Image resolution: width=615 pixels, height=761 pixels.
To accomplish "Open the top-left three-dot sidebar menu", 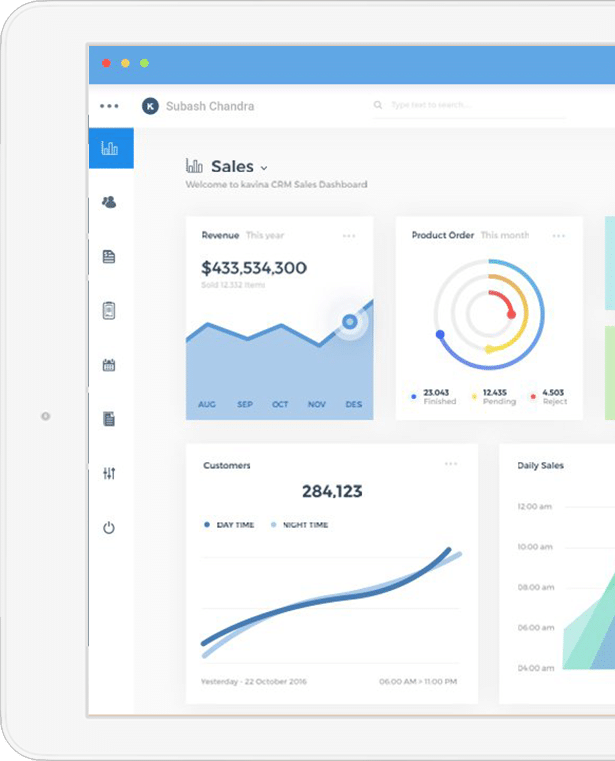I will coord(109,106).
